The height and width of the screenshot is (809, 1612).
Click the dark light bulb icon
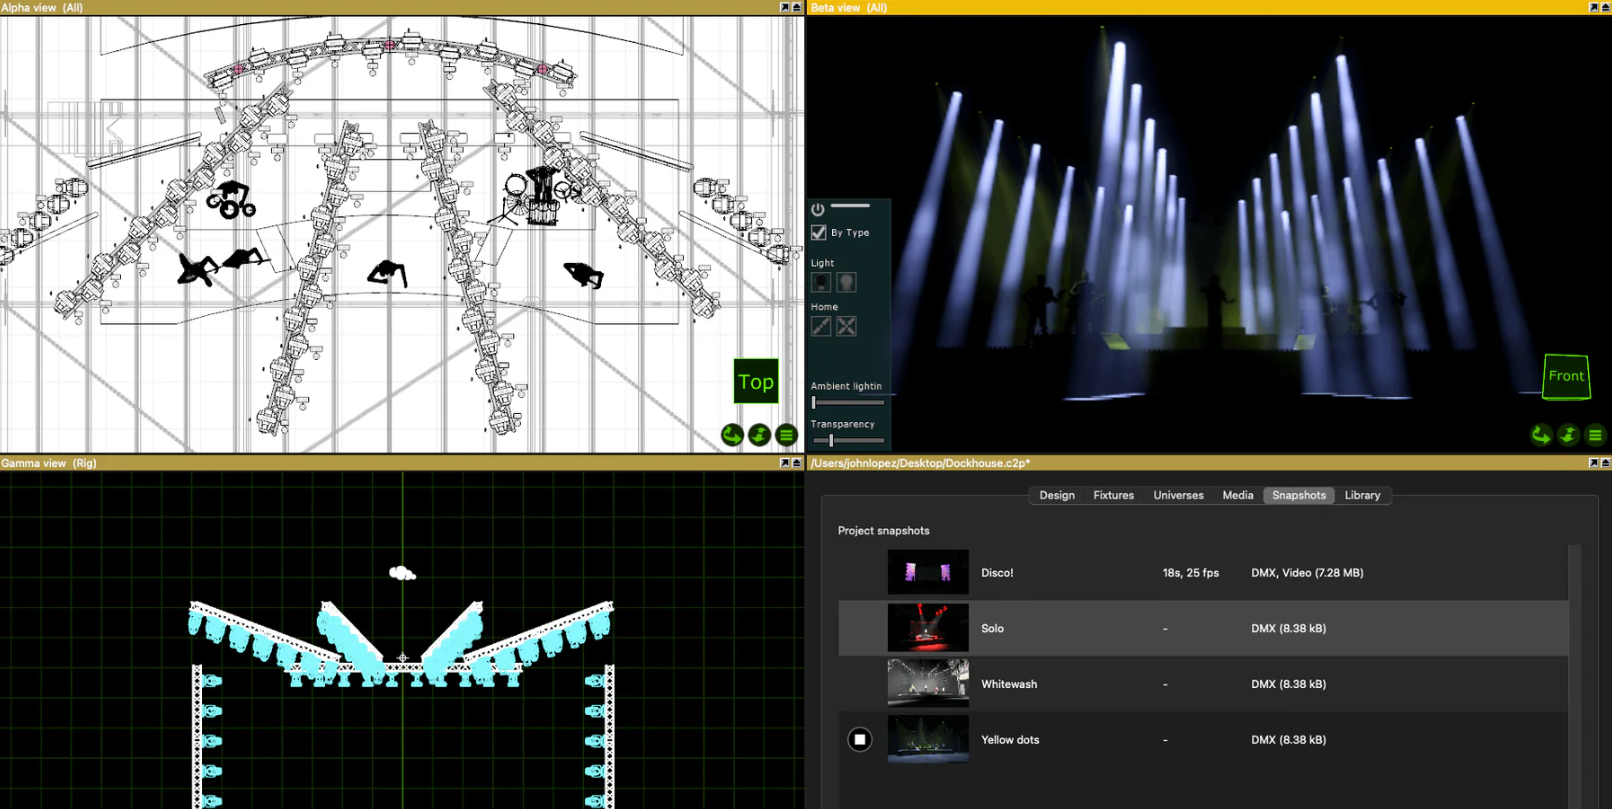point(821,283)
